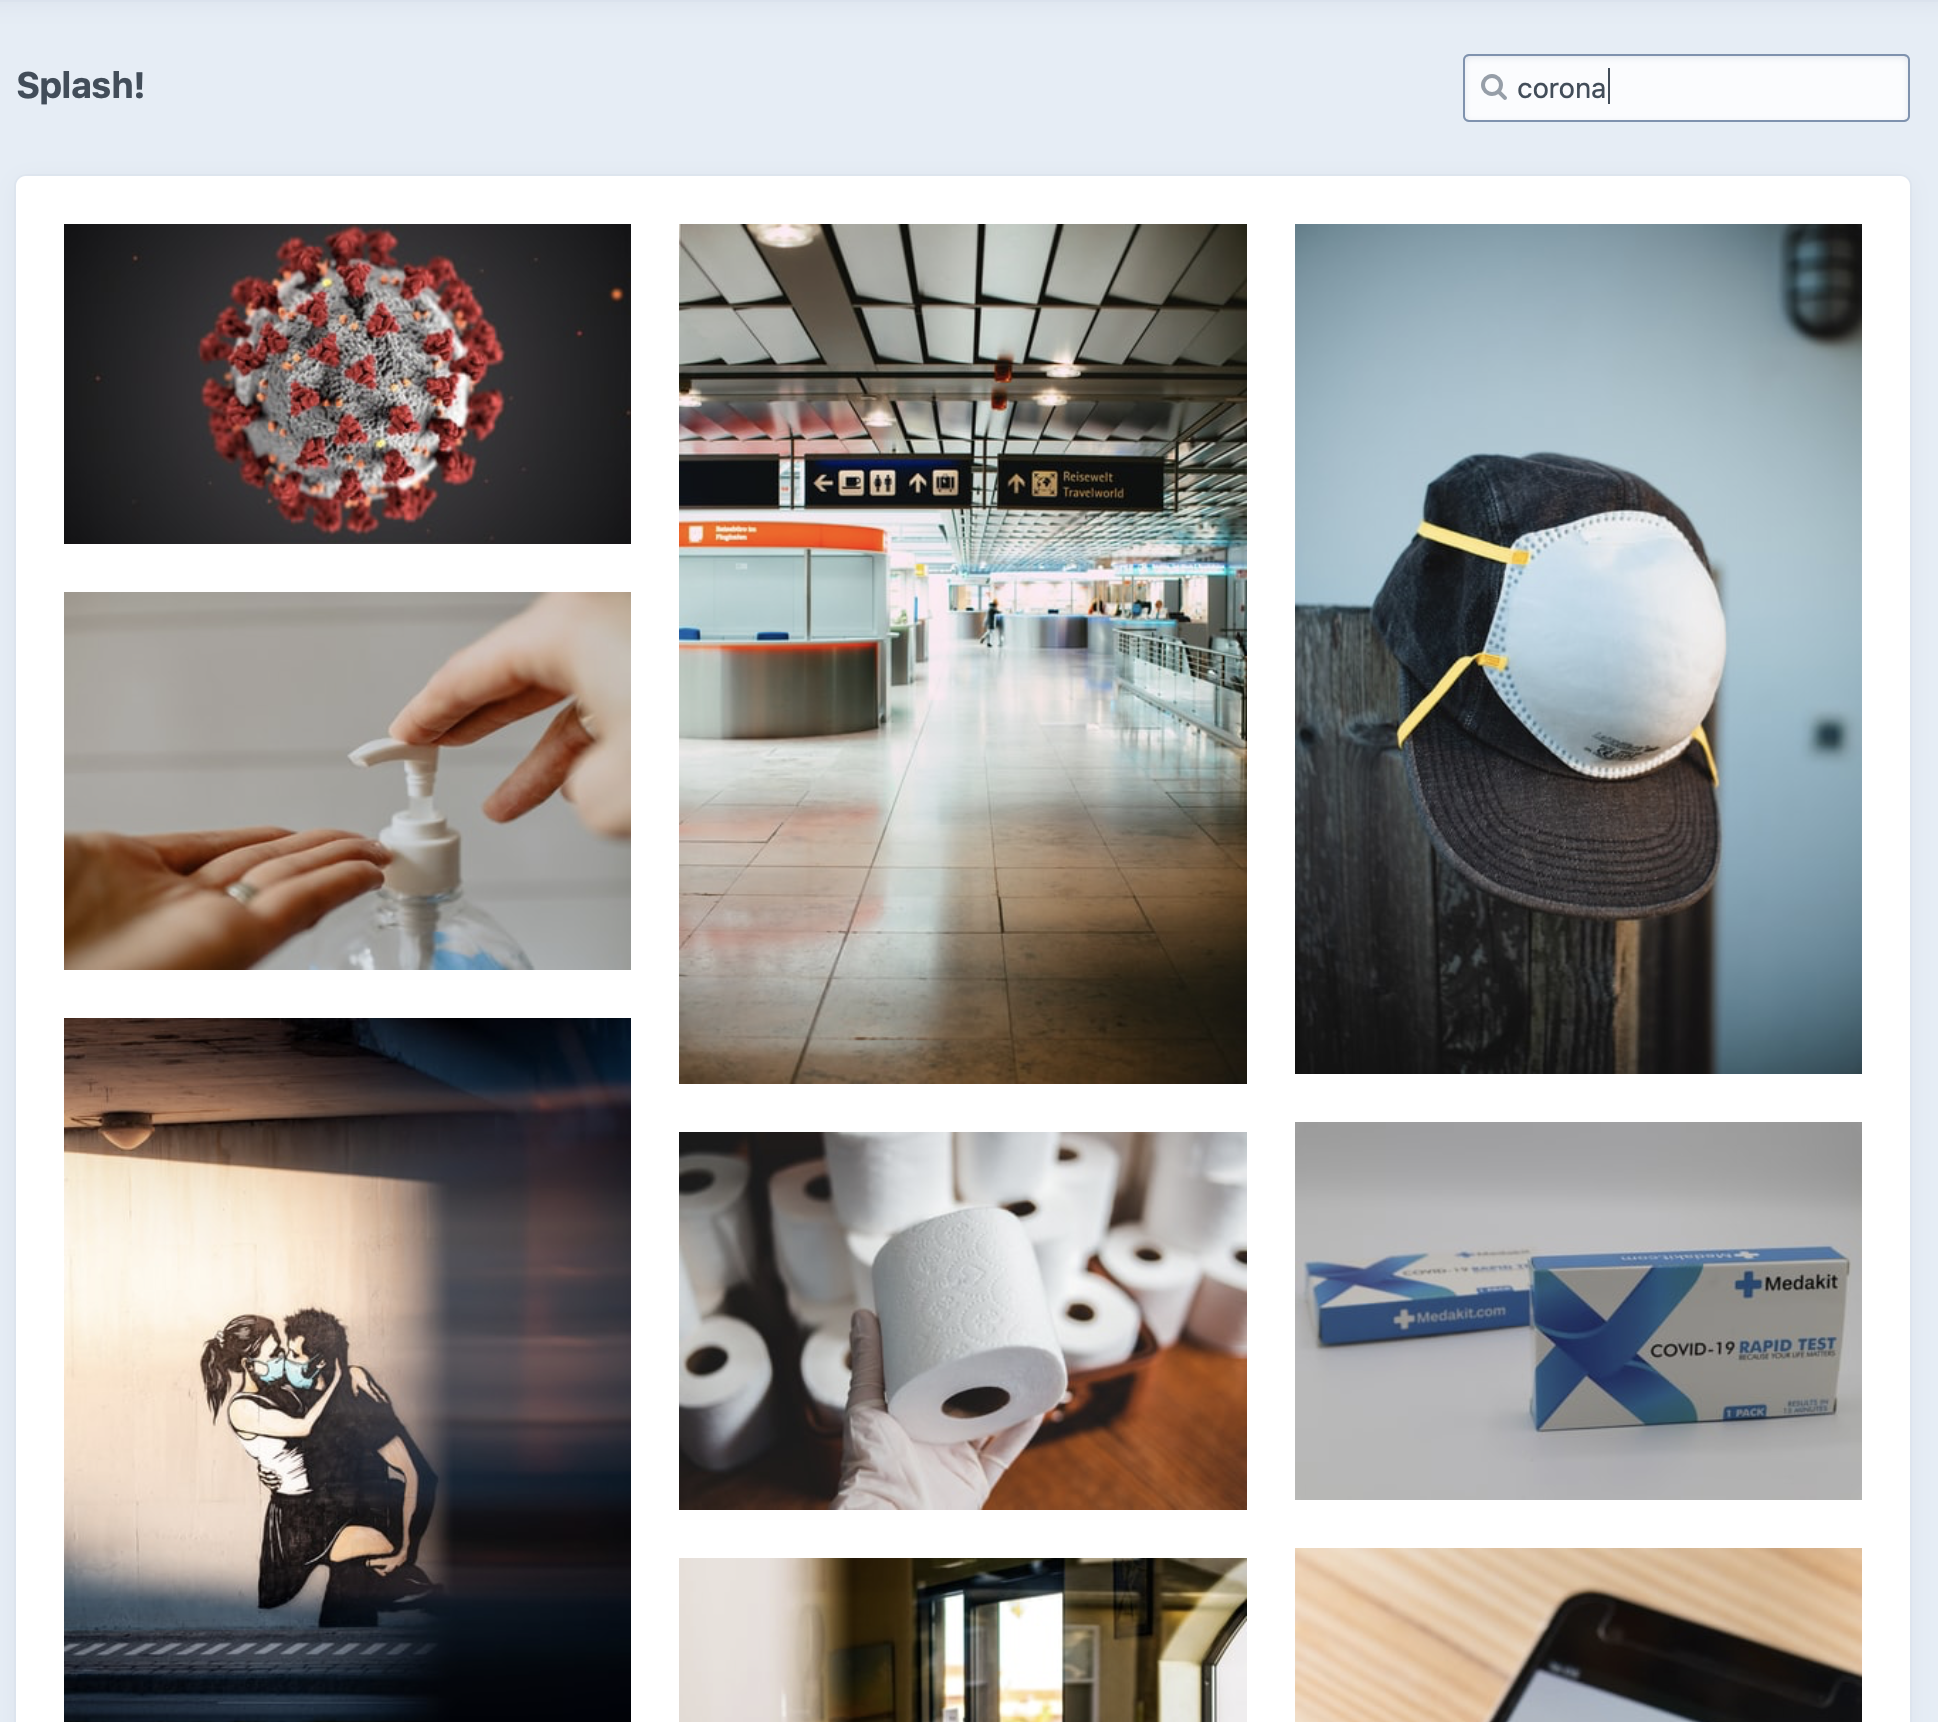This screenshot has width=1938, height=1722.
Task: Click the Splash! logo heading
Action: pos(81,85)
